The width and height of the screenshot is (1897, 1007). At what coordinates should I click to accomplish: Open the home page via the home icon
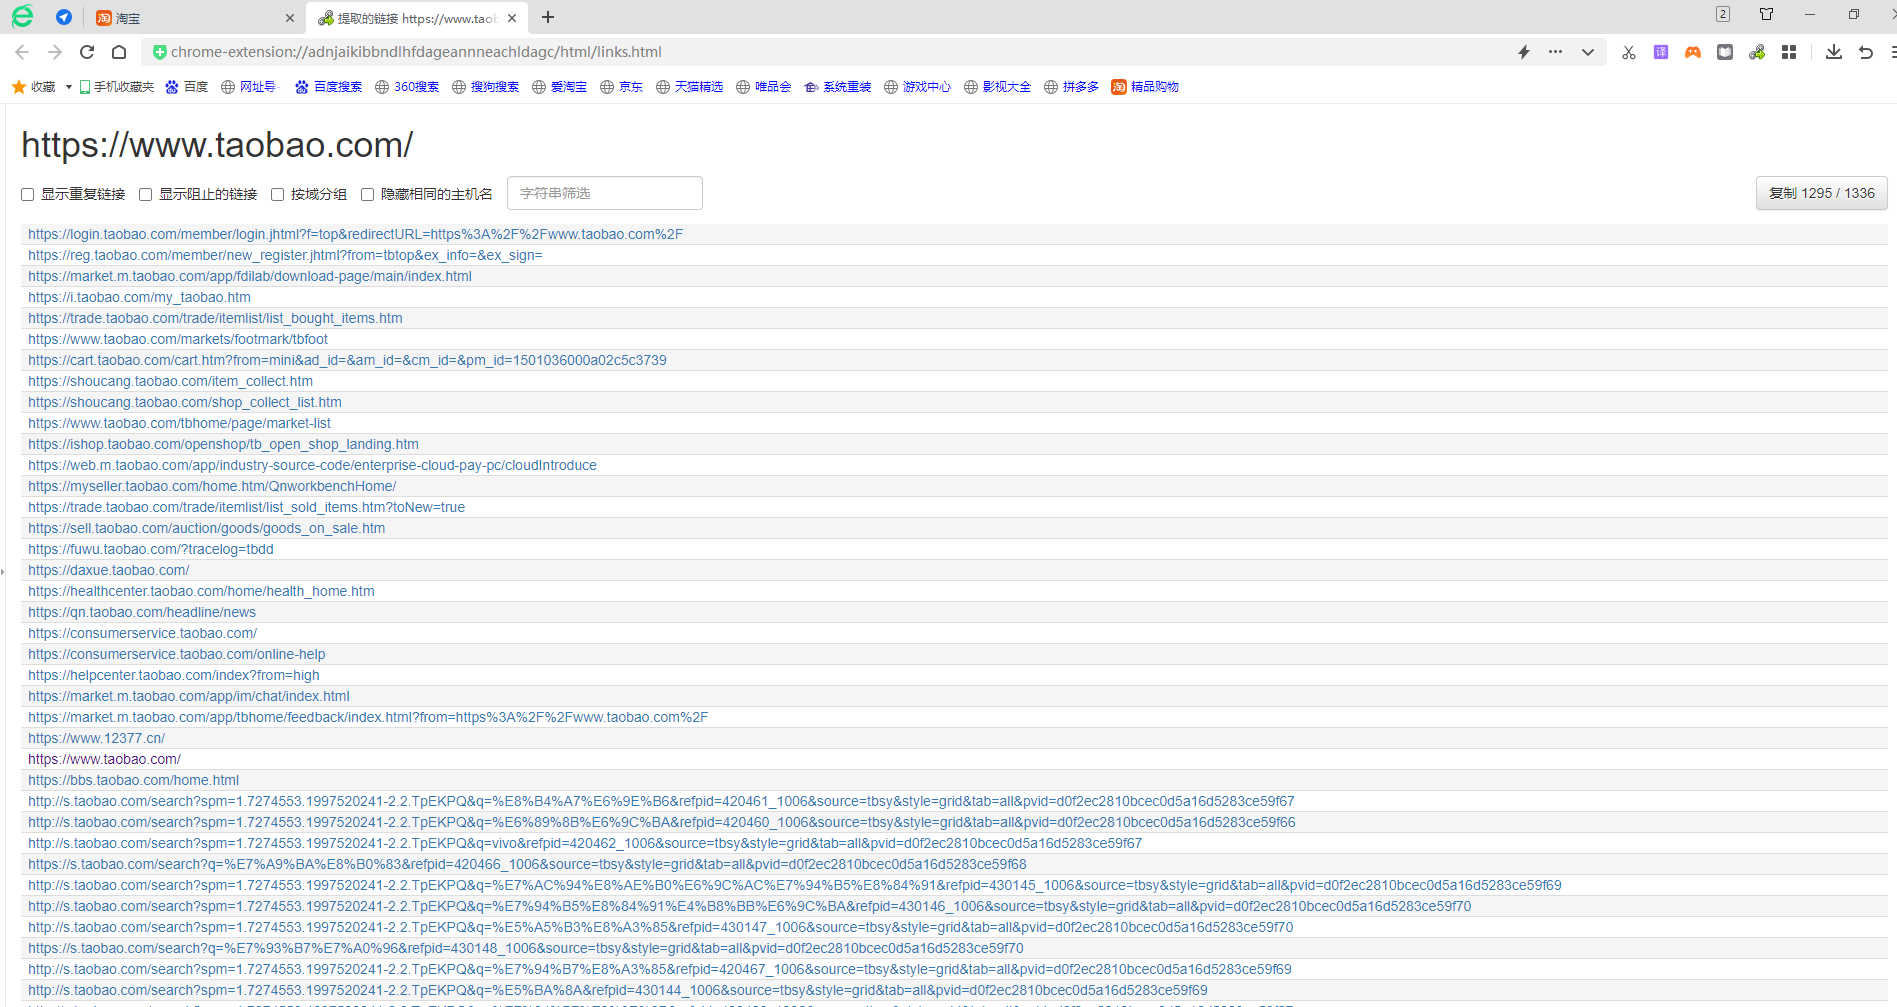click(x=119, y=52)
